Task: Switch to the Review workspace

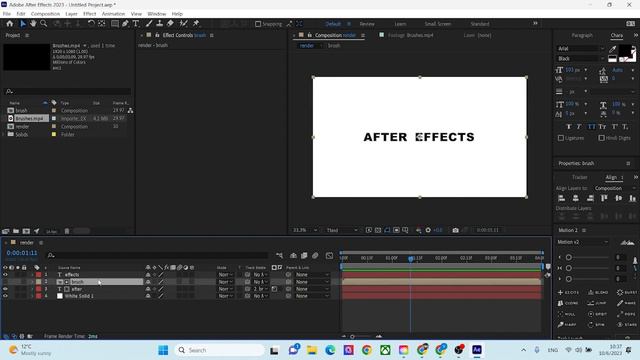Action: click(367, 24)
